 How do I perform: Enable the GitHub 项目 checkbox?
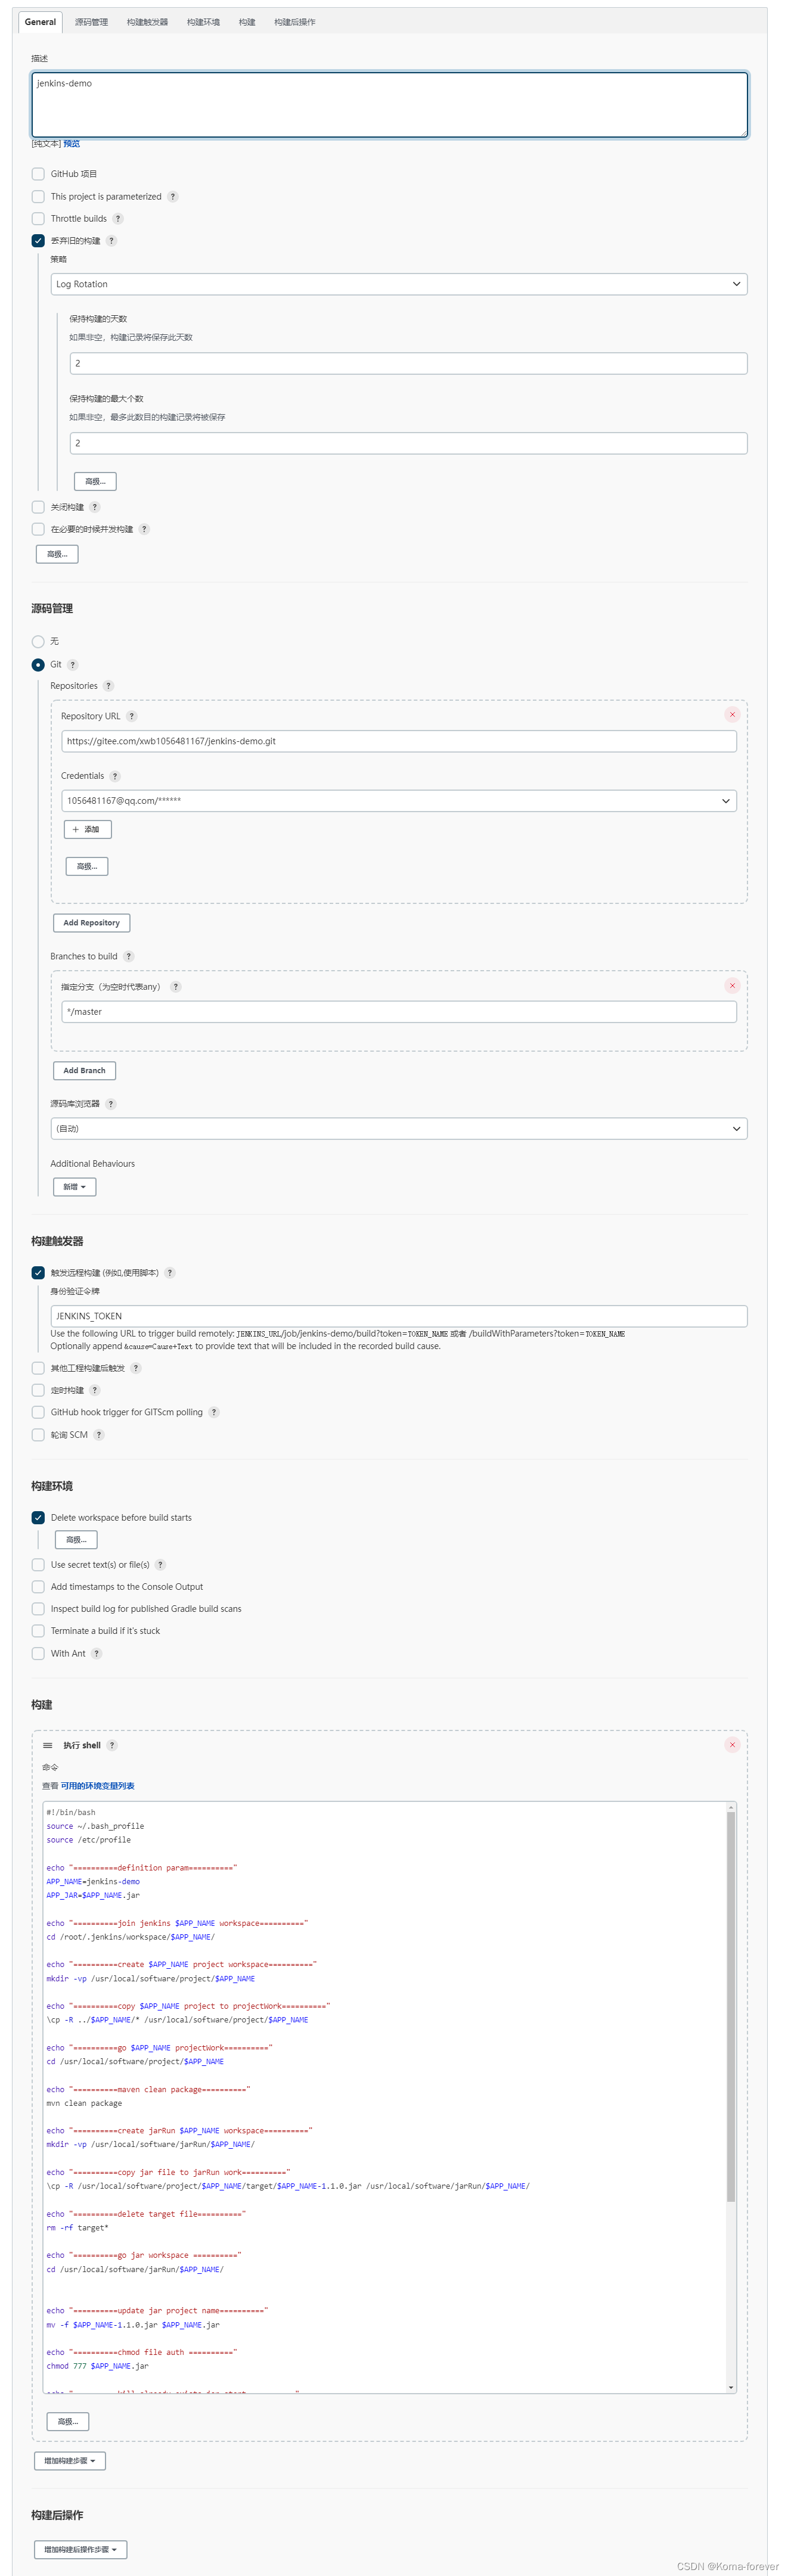[x=38, y=174]
